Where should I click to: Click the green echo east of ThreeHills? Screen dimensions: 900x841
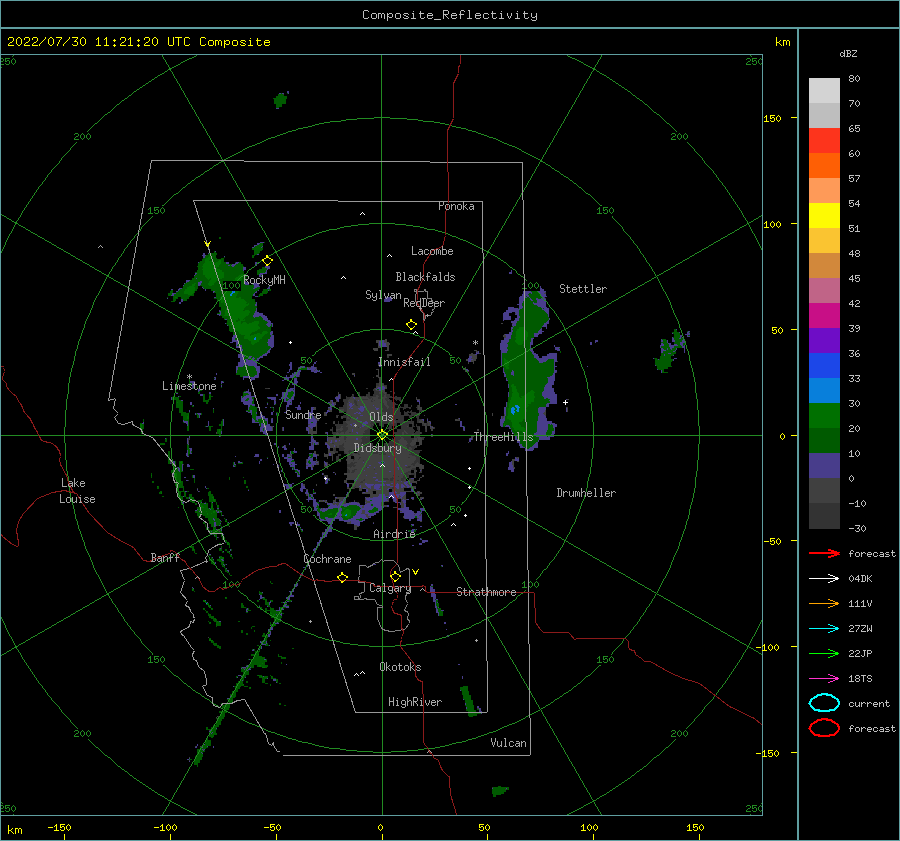pos(528,367)
